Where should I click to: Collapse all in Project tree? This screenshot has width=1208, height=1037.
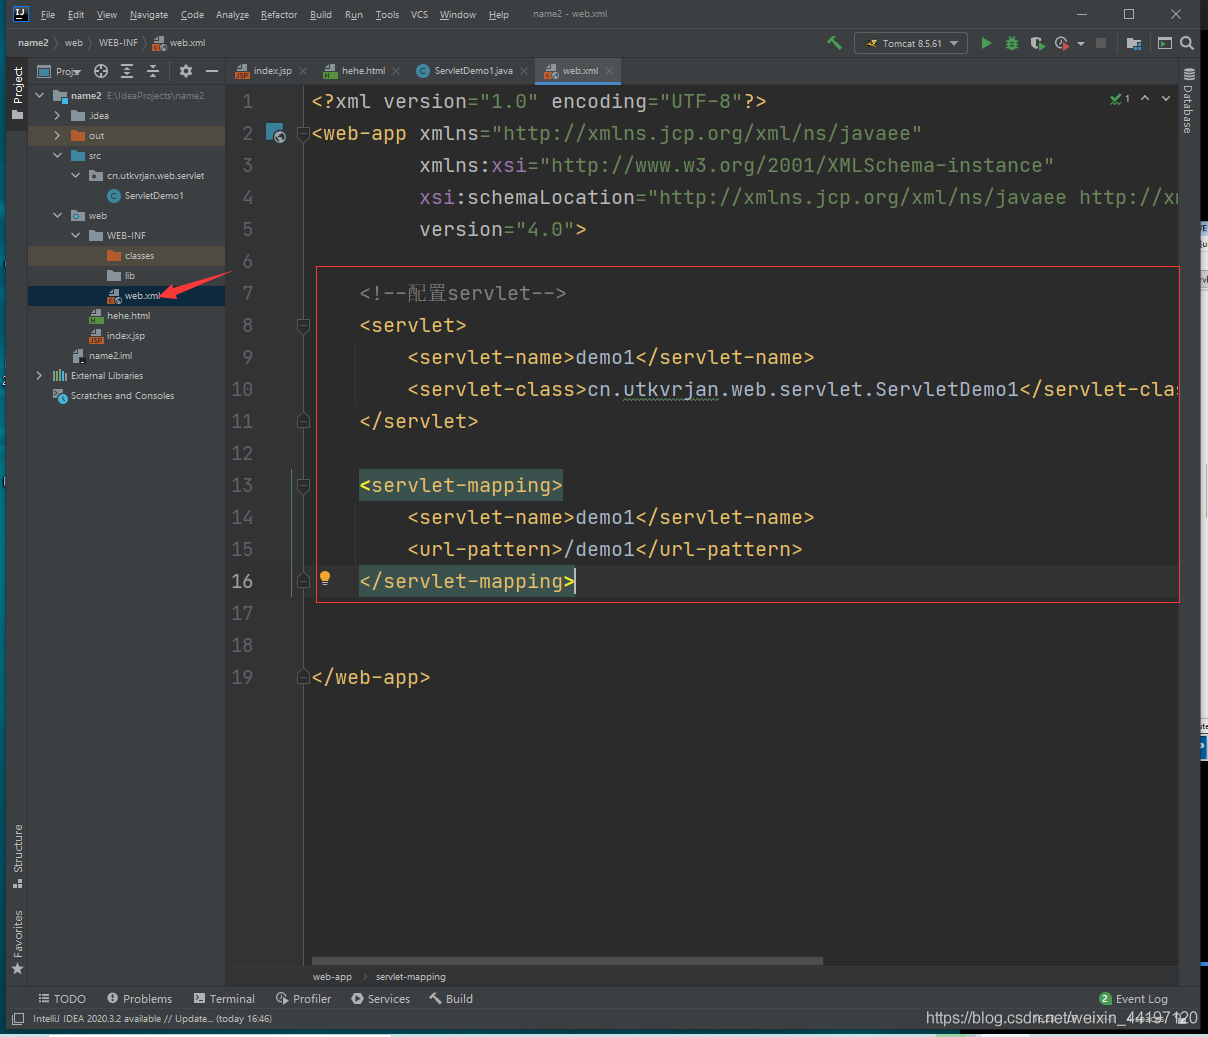(x=153, y=71)
